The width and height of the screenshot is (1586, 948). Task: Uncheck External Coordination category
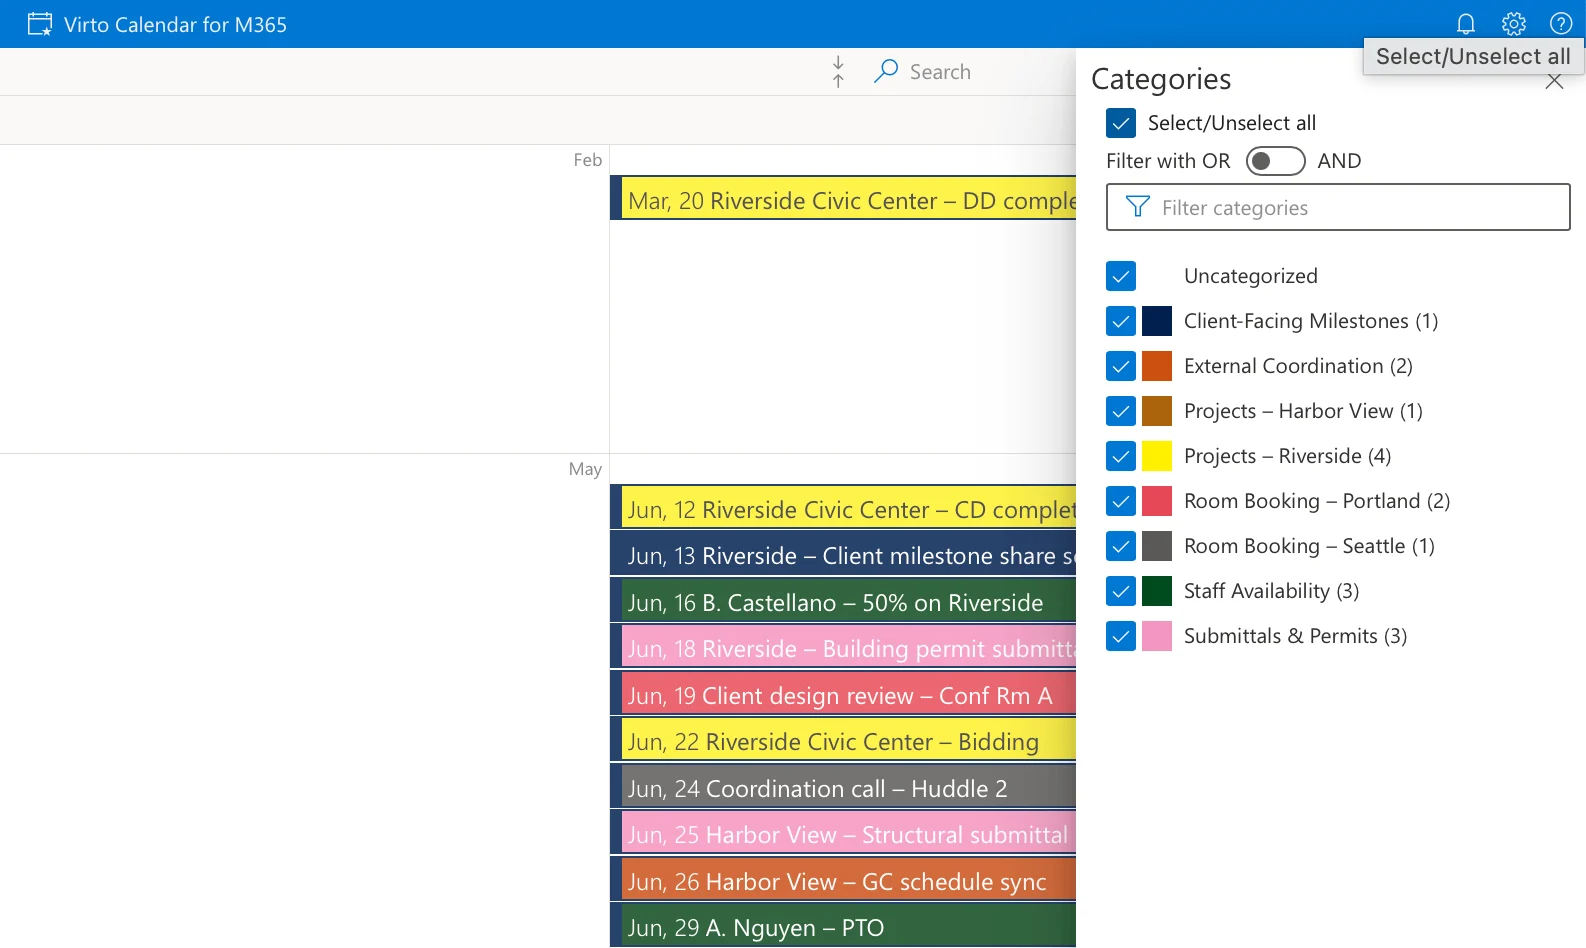point(1121,366)
